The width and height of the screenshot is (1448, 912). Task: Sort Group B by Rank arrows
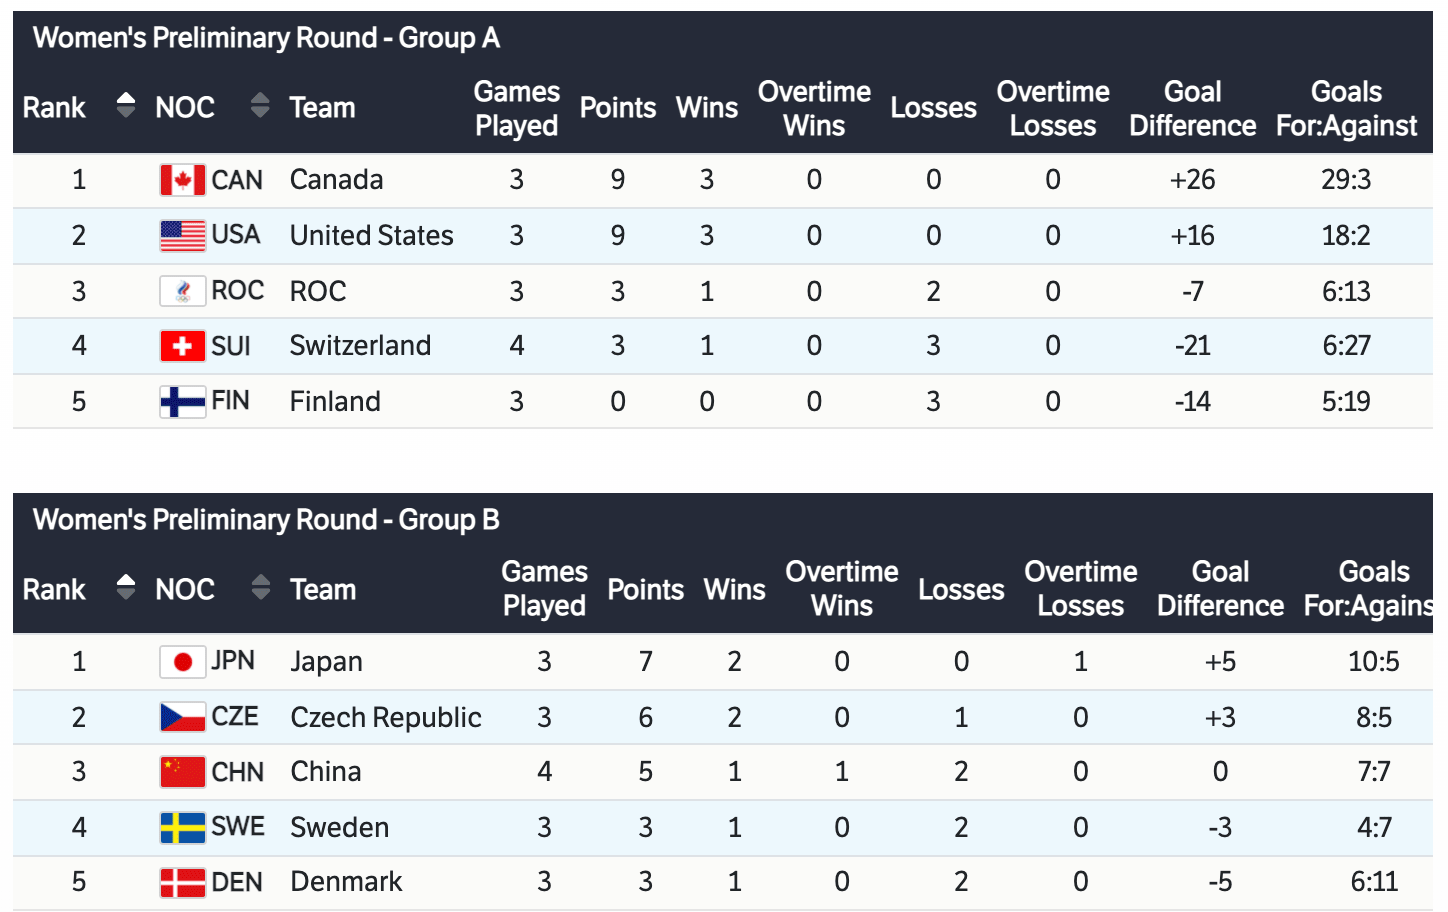click(x=125, y=587)
